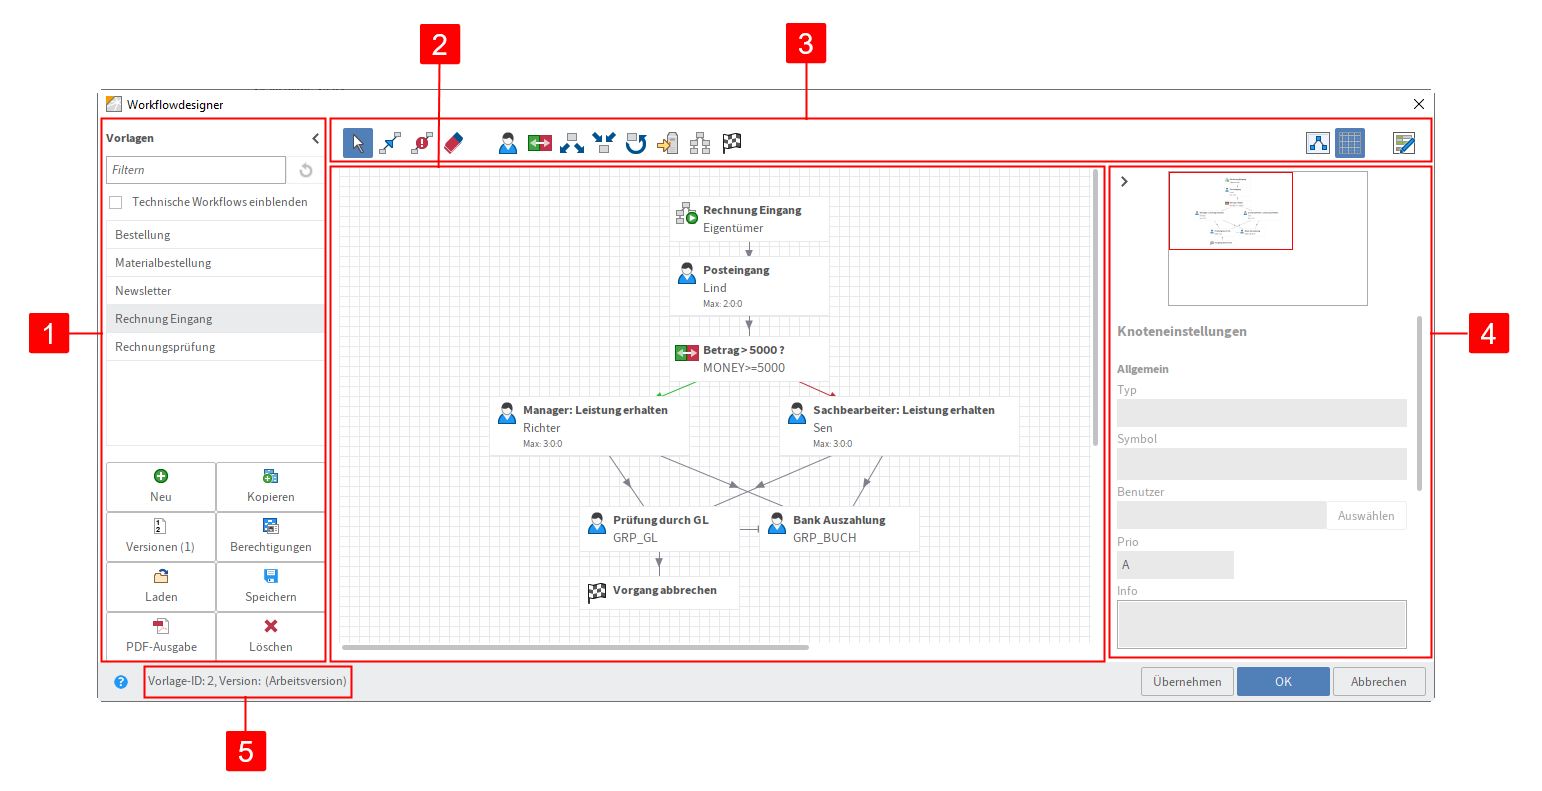Click the Übernehmen button
This screenshot has height=791, width=1542.
(1187, 682)
